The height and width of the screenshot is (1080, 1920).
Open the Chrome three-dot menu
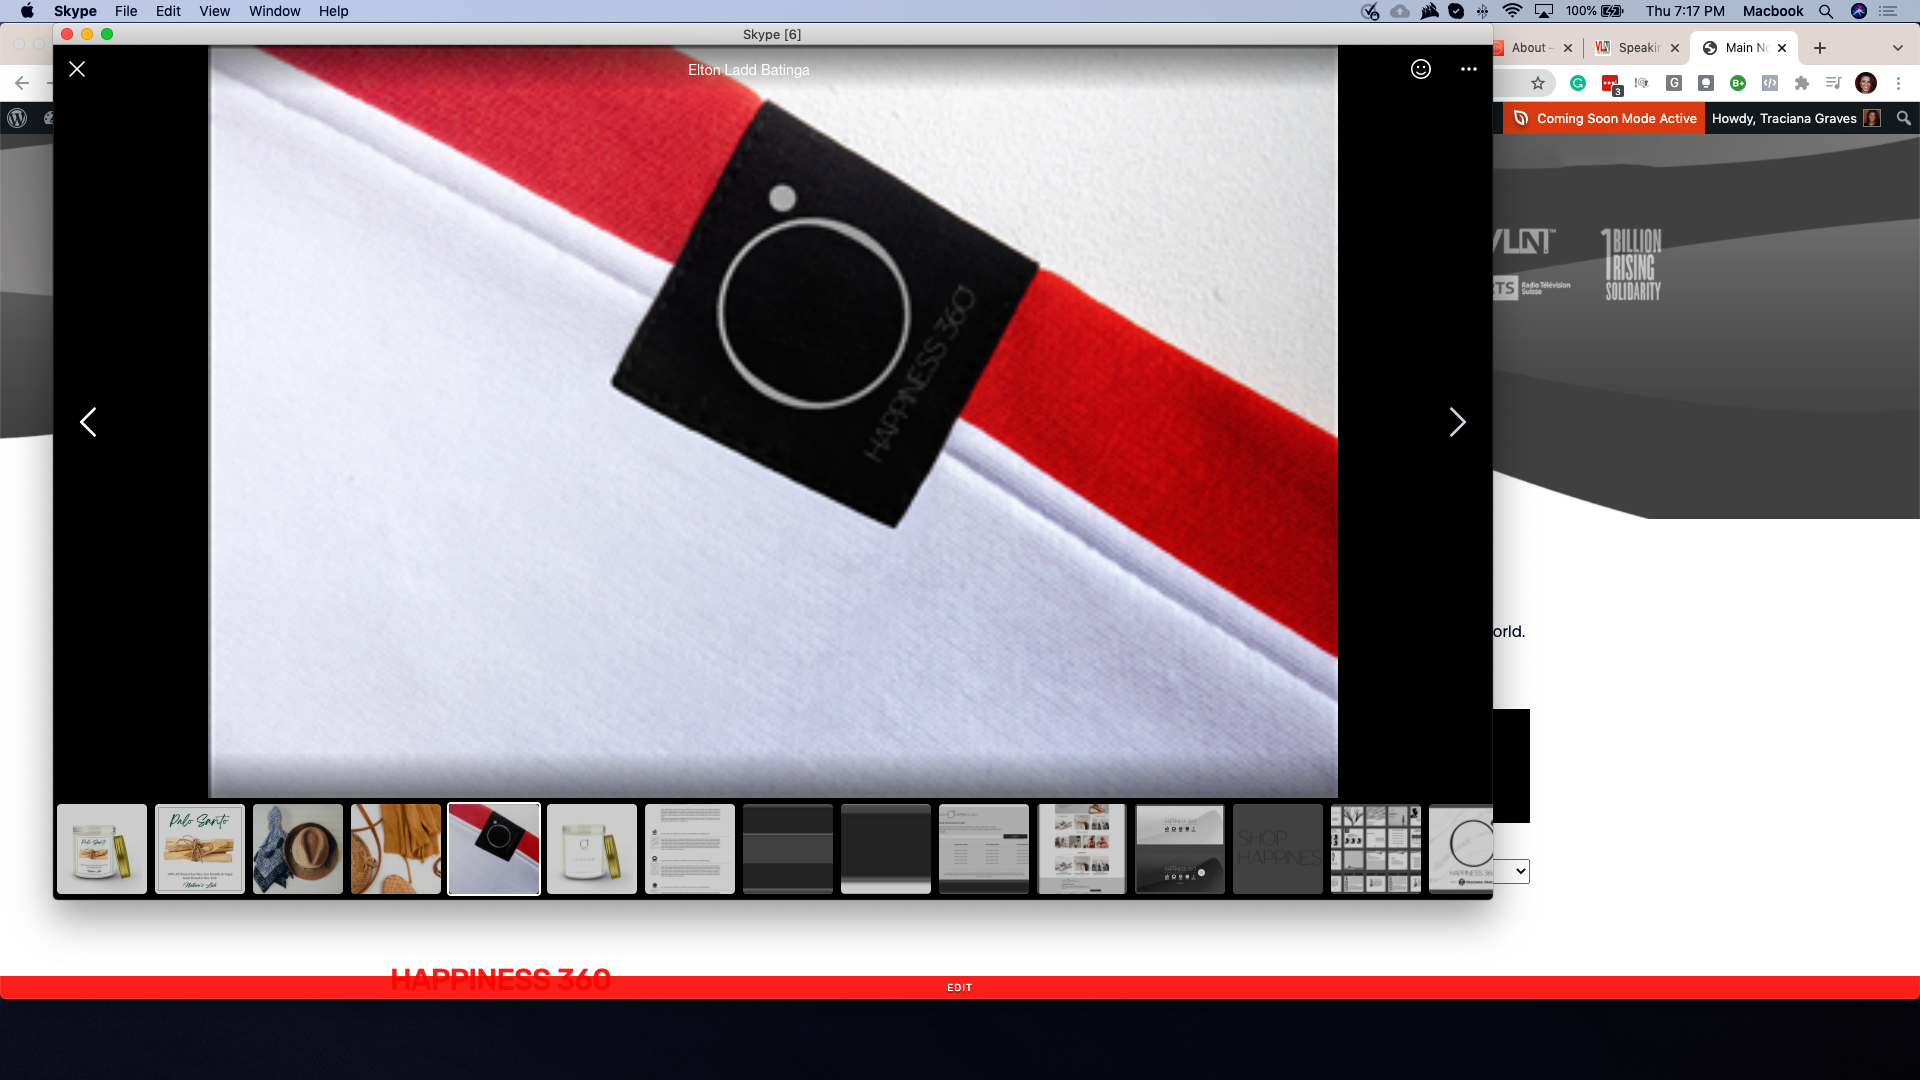[x=1898, y=83]
